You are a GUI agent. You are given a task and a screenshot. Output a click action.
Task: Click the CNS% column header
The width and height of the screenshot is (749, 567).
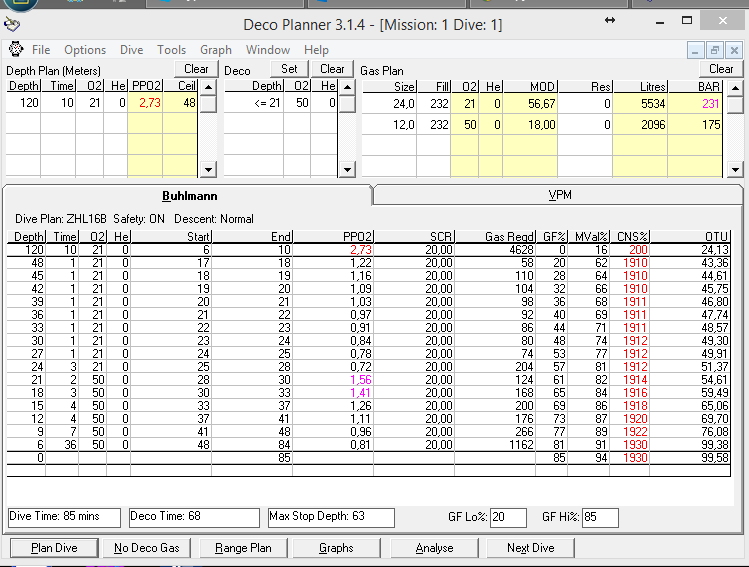pos(630,237)
